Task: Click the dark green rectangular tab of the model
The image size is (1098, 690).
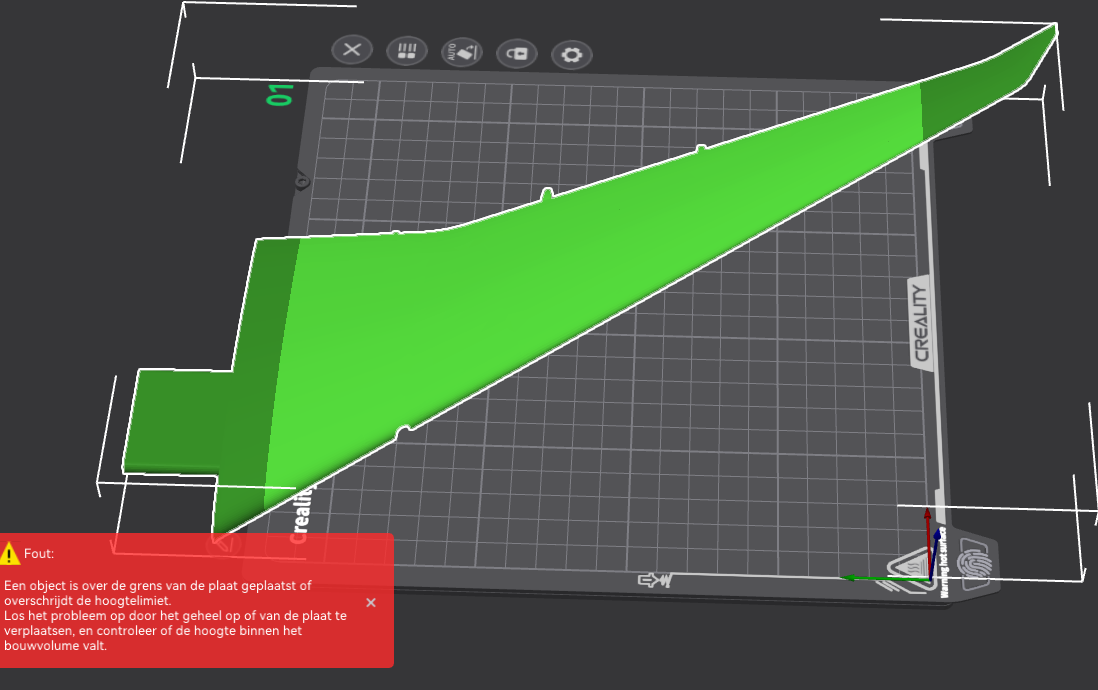Action: [x=180, y=420]
